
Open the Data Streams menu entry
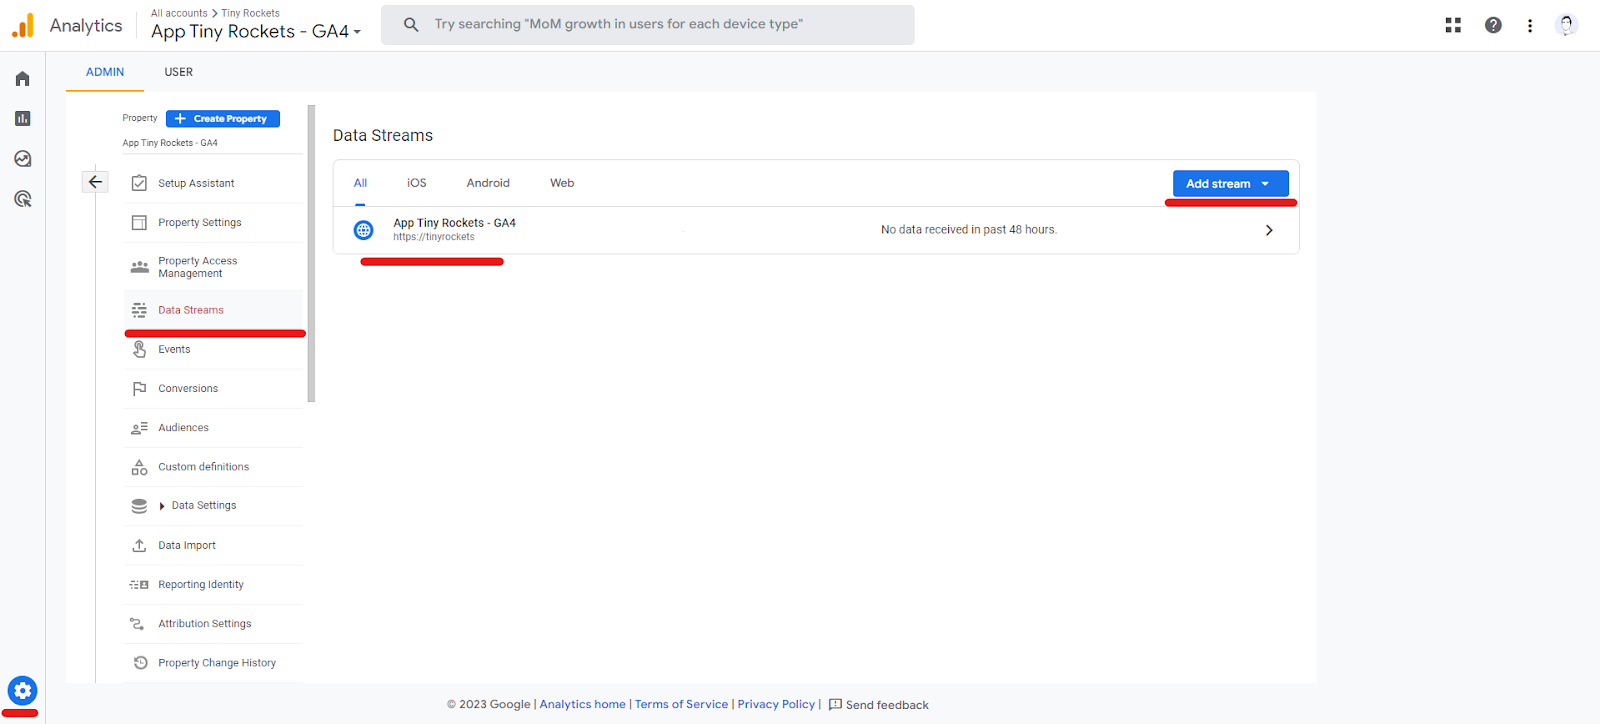[x=213, y=310]
